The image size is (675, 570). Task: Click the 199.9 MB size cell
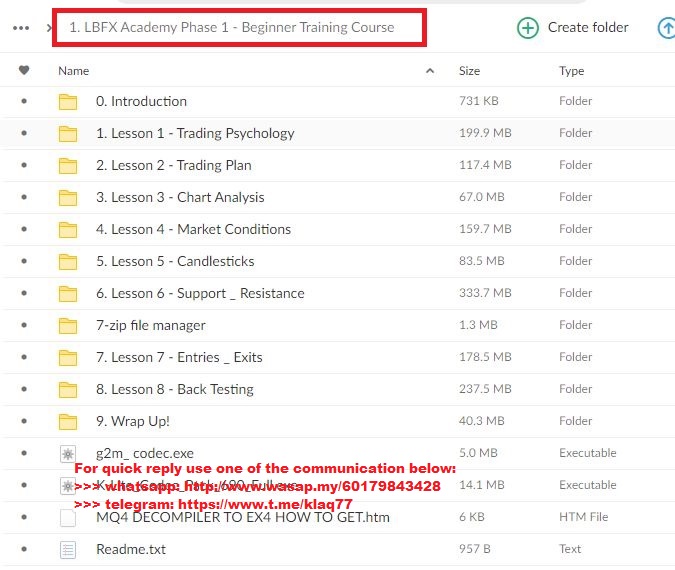(x=485, y=133)
